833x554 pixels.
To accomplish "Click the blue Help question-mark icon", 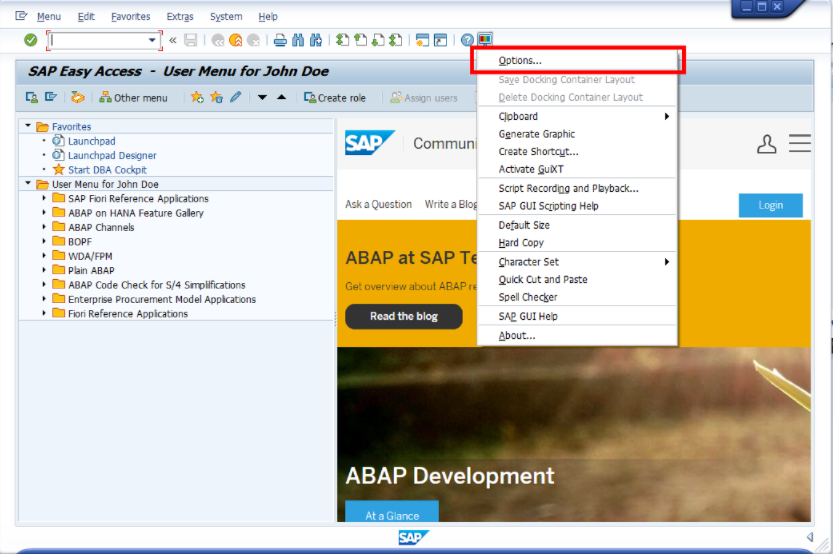I will [x=467, y=40].
